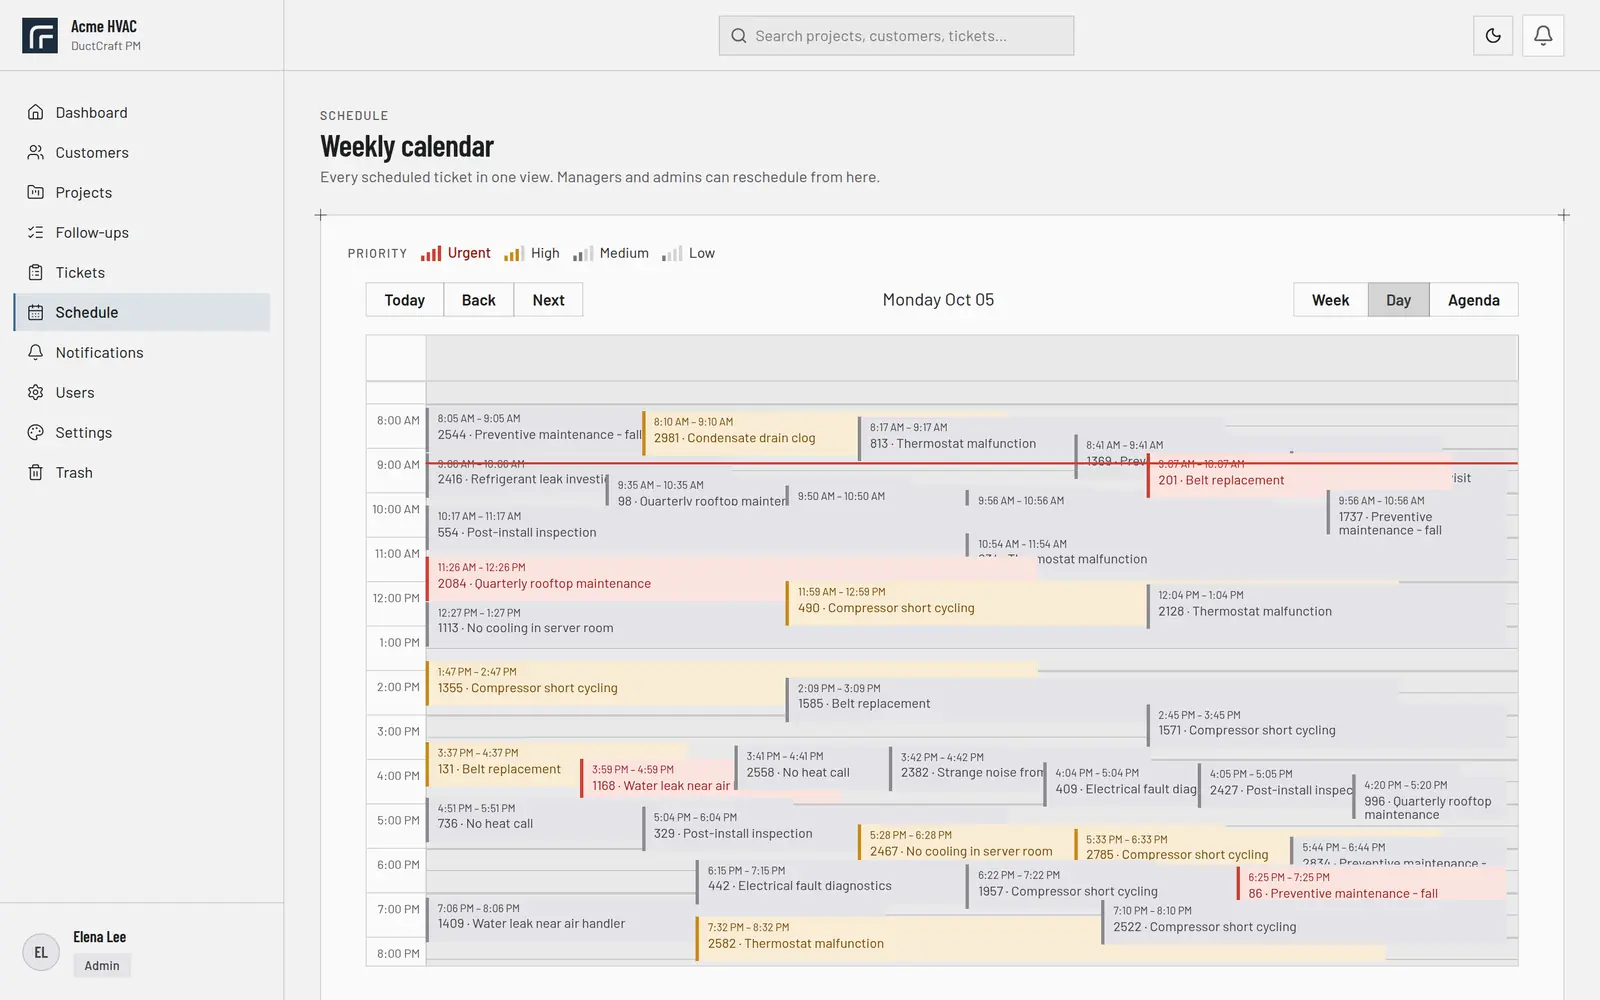Open event 2084 Quarterly rooftop maintenance
The height and width of the screenshot is (1000, 1600).
pos(605,579)
